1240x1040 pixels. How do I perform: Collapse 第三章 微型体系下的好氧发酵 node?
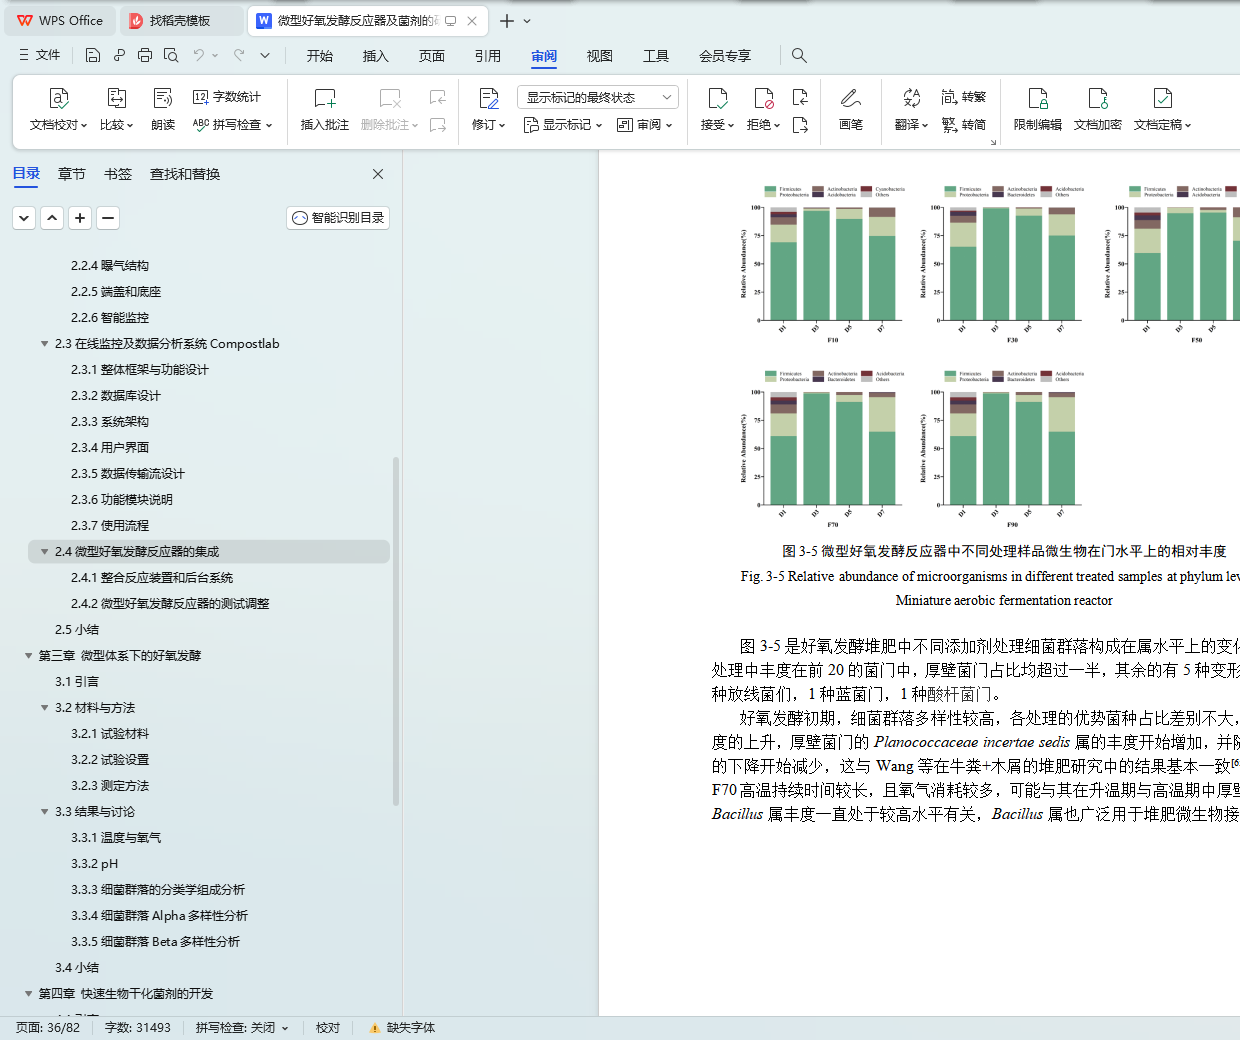pos(28,656)
